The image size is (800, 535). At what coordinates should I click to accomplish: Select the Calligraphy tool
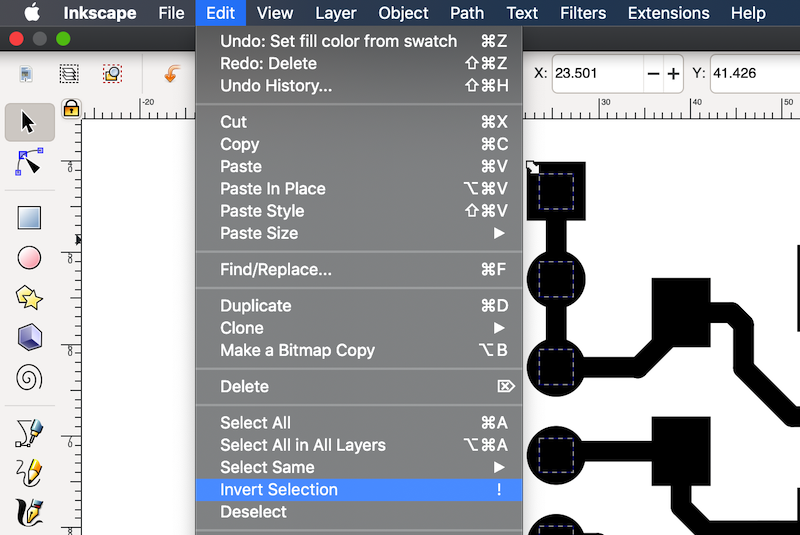[x=29, y=512]
